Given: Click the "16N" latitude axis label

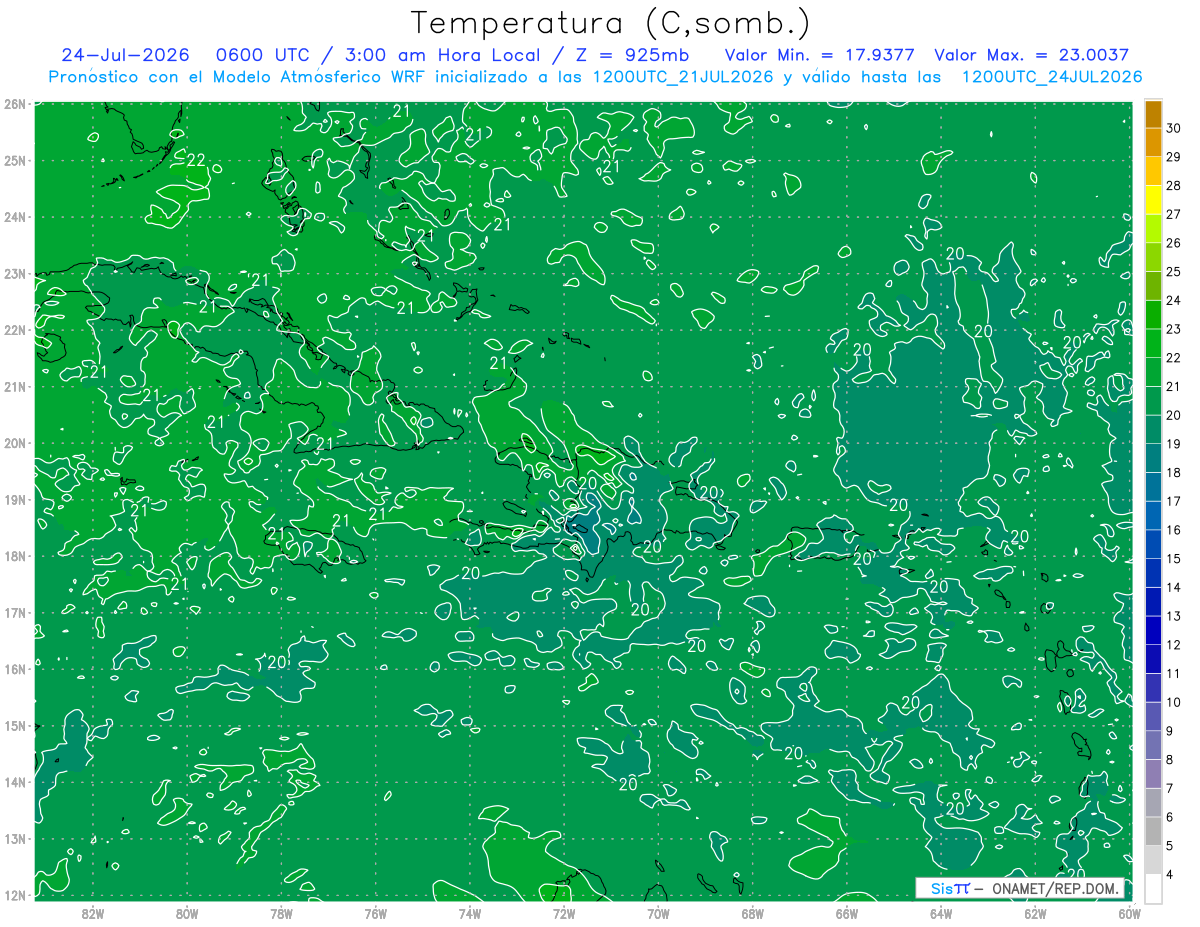Looking at the screenshot, I should tap(14, 669).
